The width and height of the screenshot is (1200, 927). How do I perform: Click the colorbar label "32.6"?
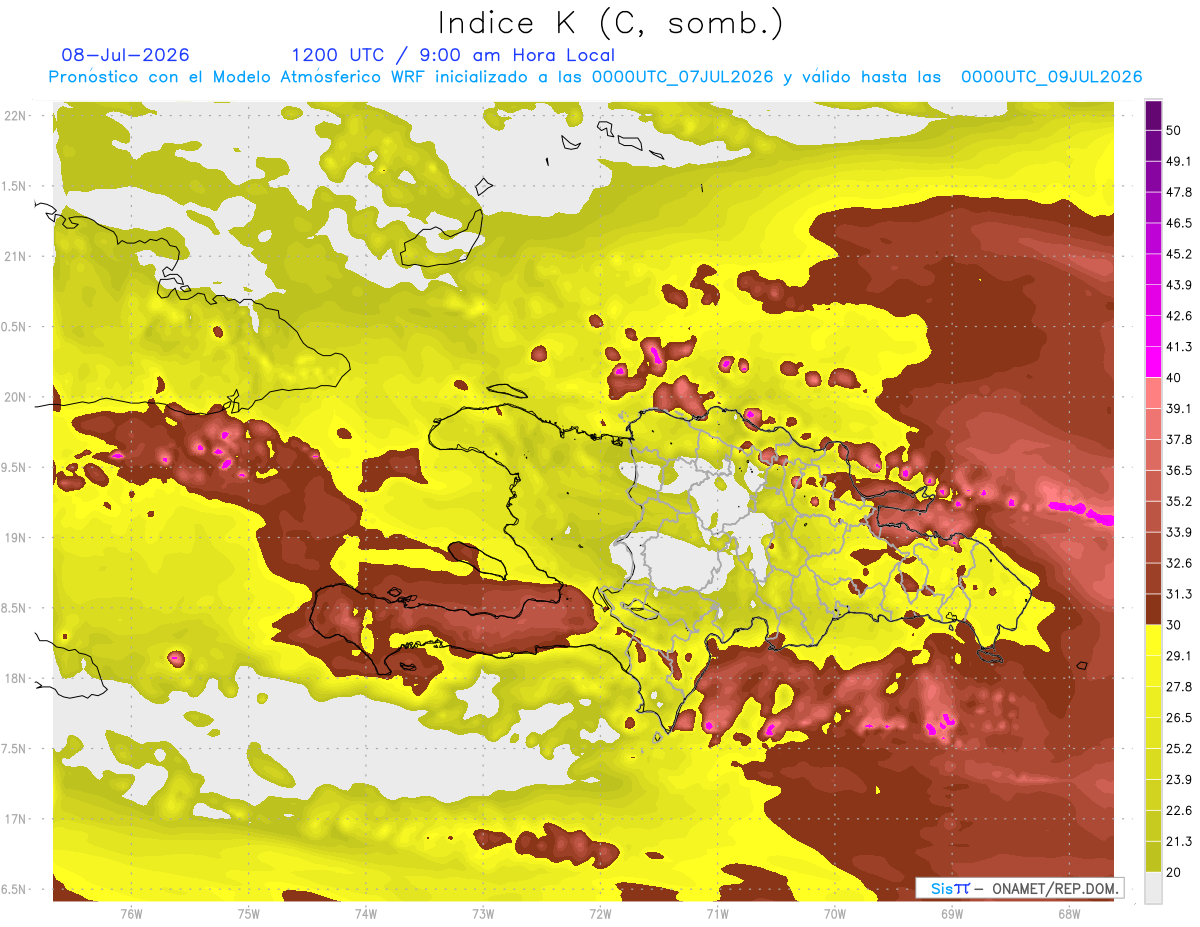[1179, 563]
